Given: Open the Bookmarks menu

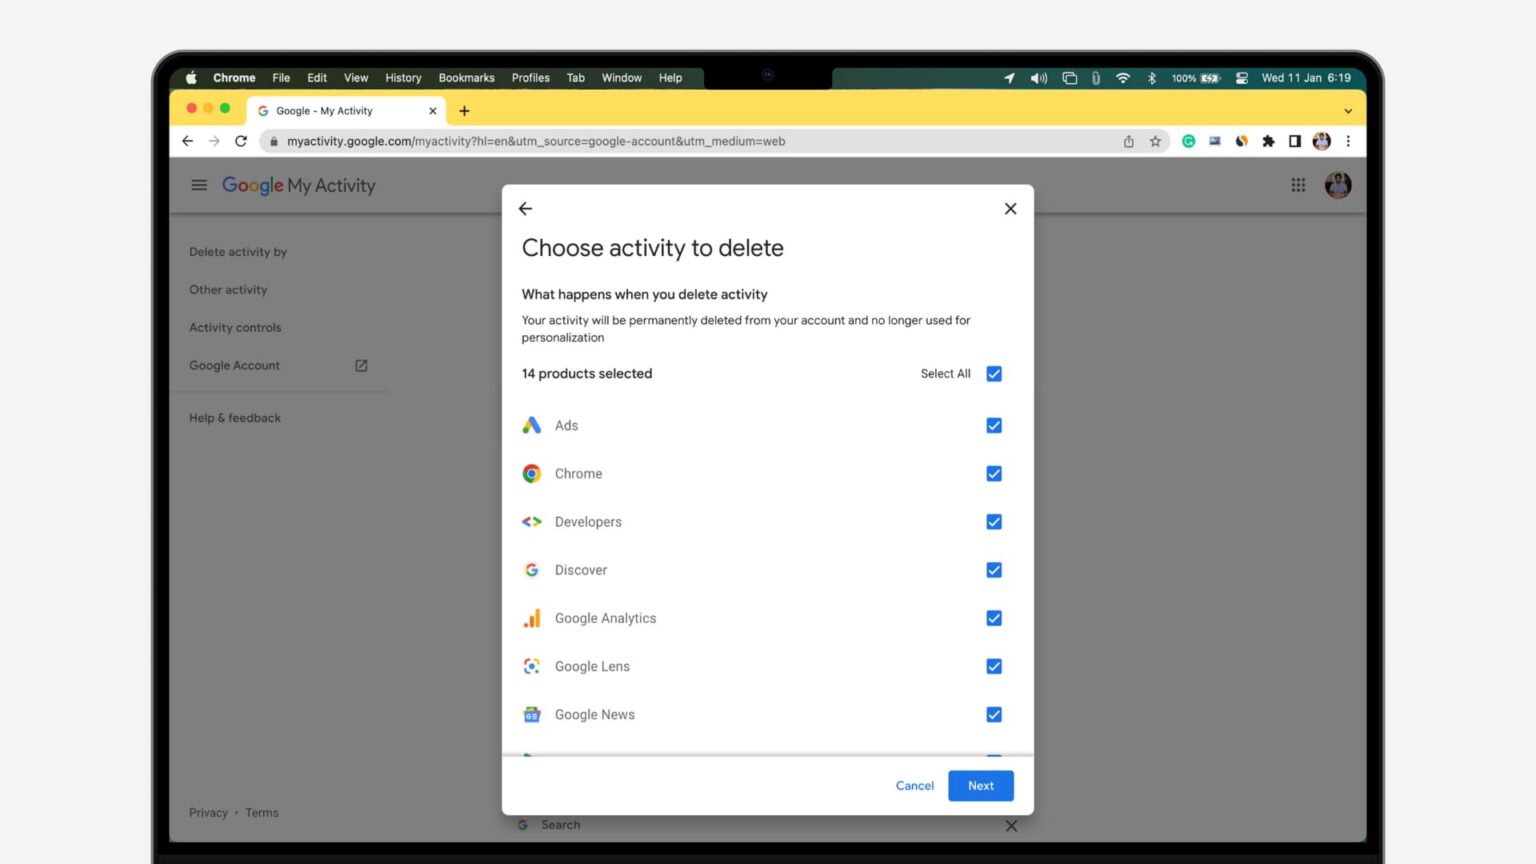Looking at the screenshot, I should [x=466, y=78].
